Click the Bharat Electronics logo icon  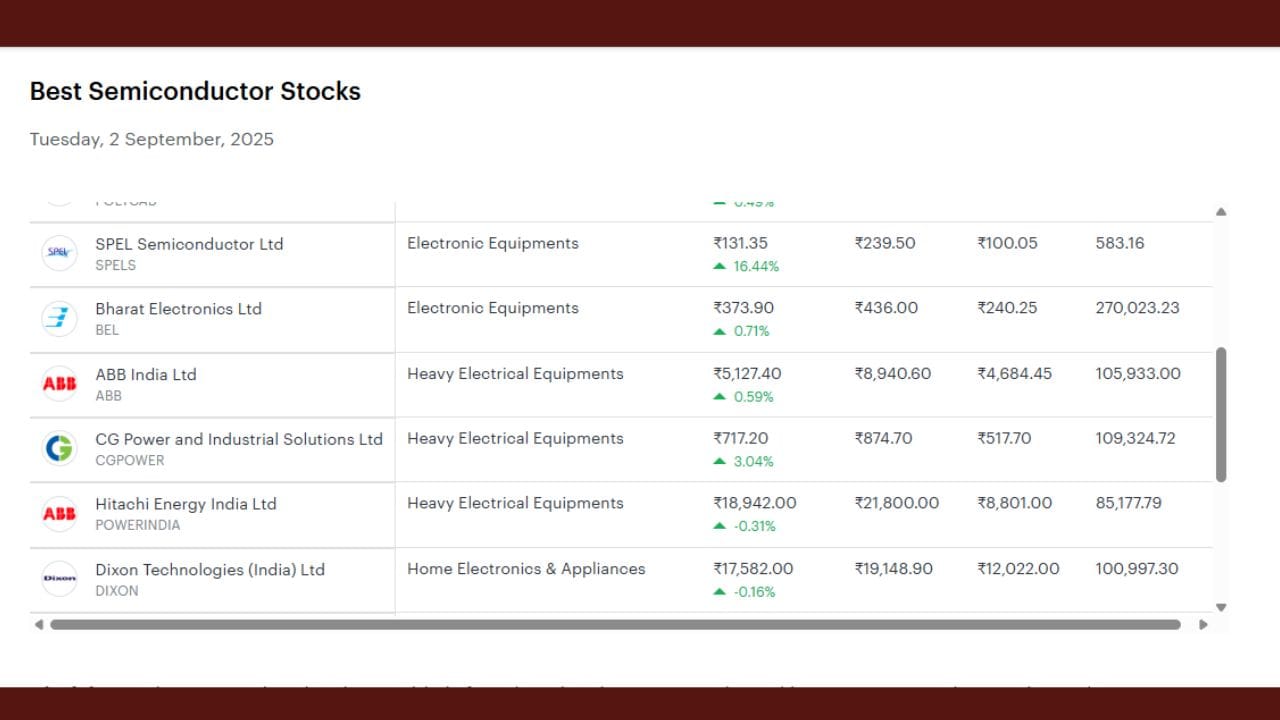click(x=60, y=319)
